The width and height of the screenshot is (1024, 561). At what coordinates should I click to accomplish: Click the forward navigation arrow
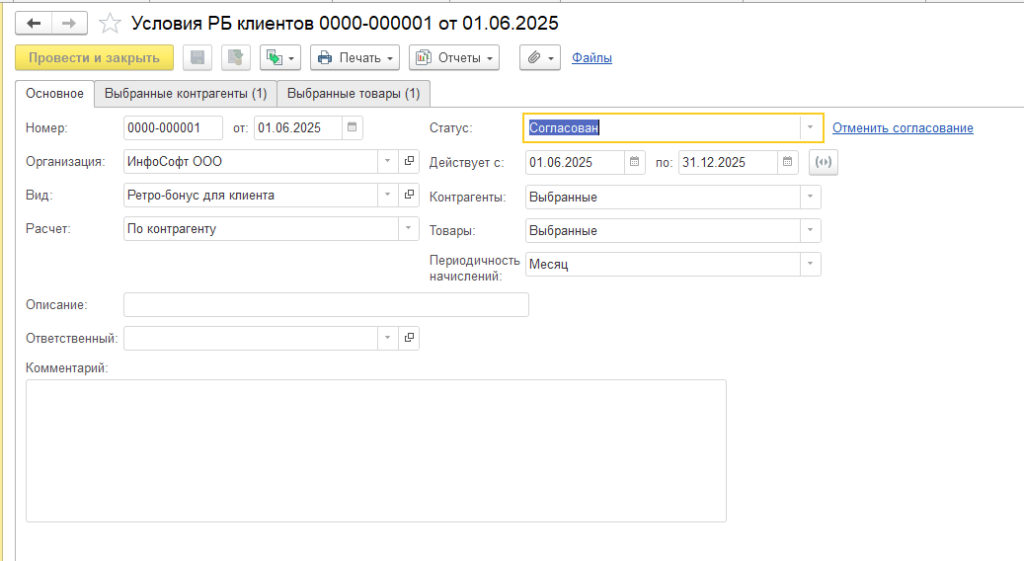69,22
